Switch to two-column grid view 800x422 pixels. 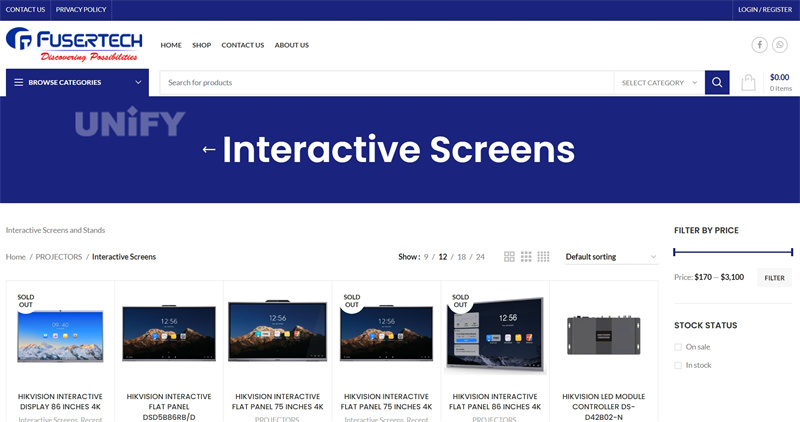tap(509, 257)
